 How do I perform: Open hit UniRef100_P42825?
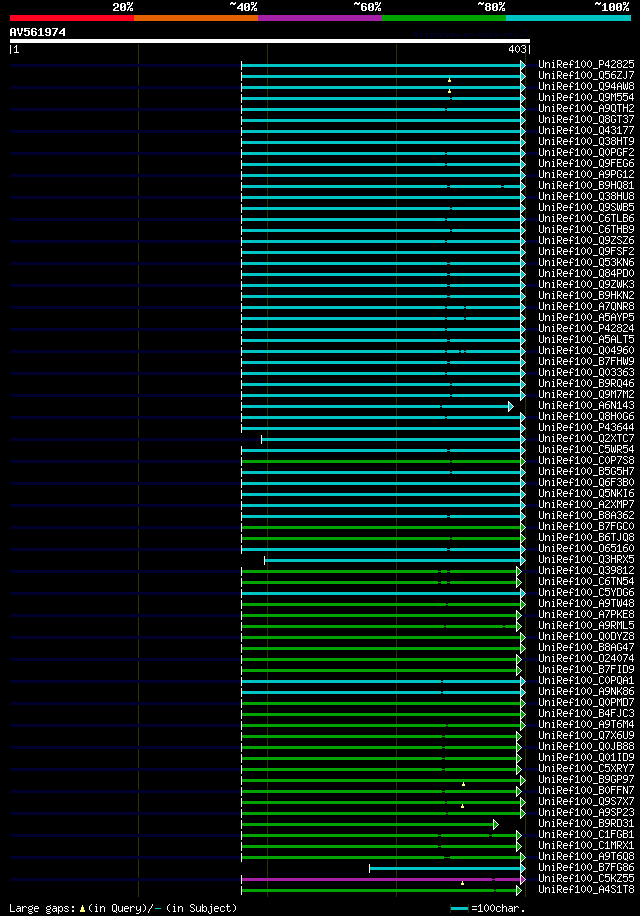pyautogui.click(x=586, y=64)
